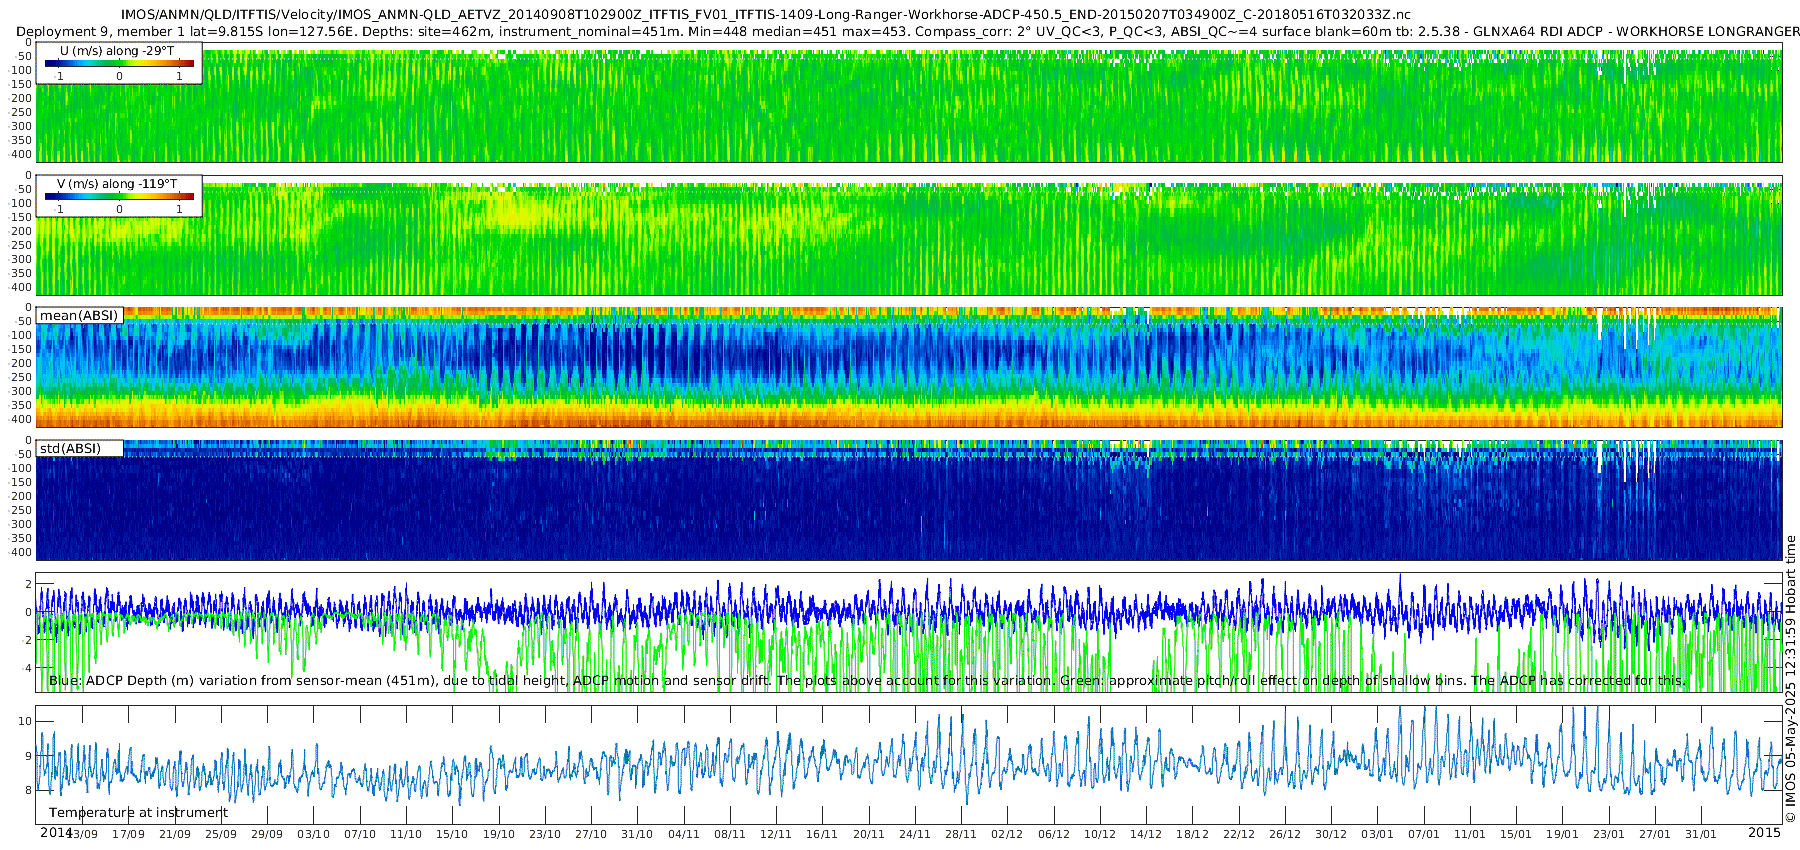Click the 'Temperature at instrument' label

click(x=139, y=813)
